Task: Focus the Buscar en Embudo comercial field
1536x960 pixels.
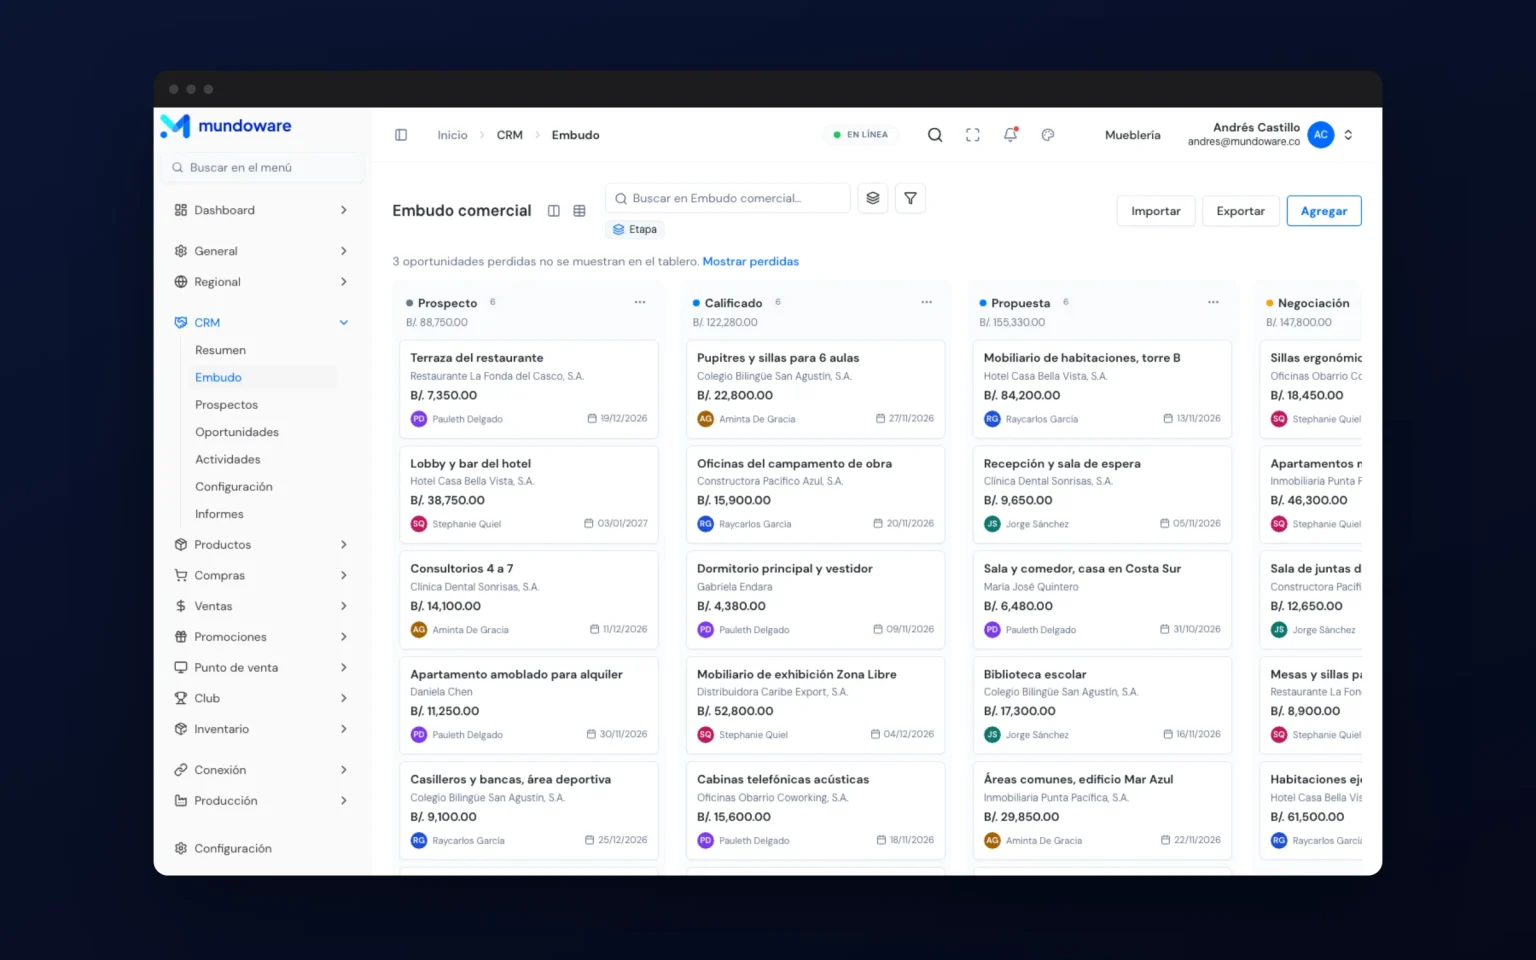Action: click(x=727, y=198)
